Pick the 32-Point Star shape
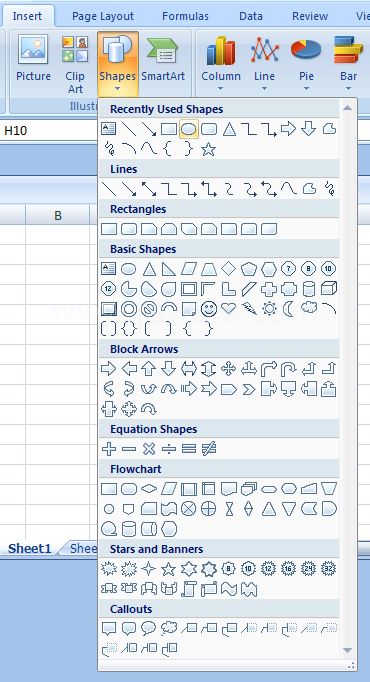Screen dimensions: 370x682 click(329, 568)
